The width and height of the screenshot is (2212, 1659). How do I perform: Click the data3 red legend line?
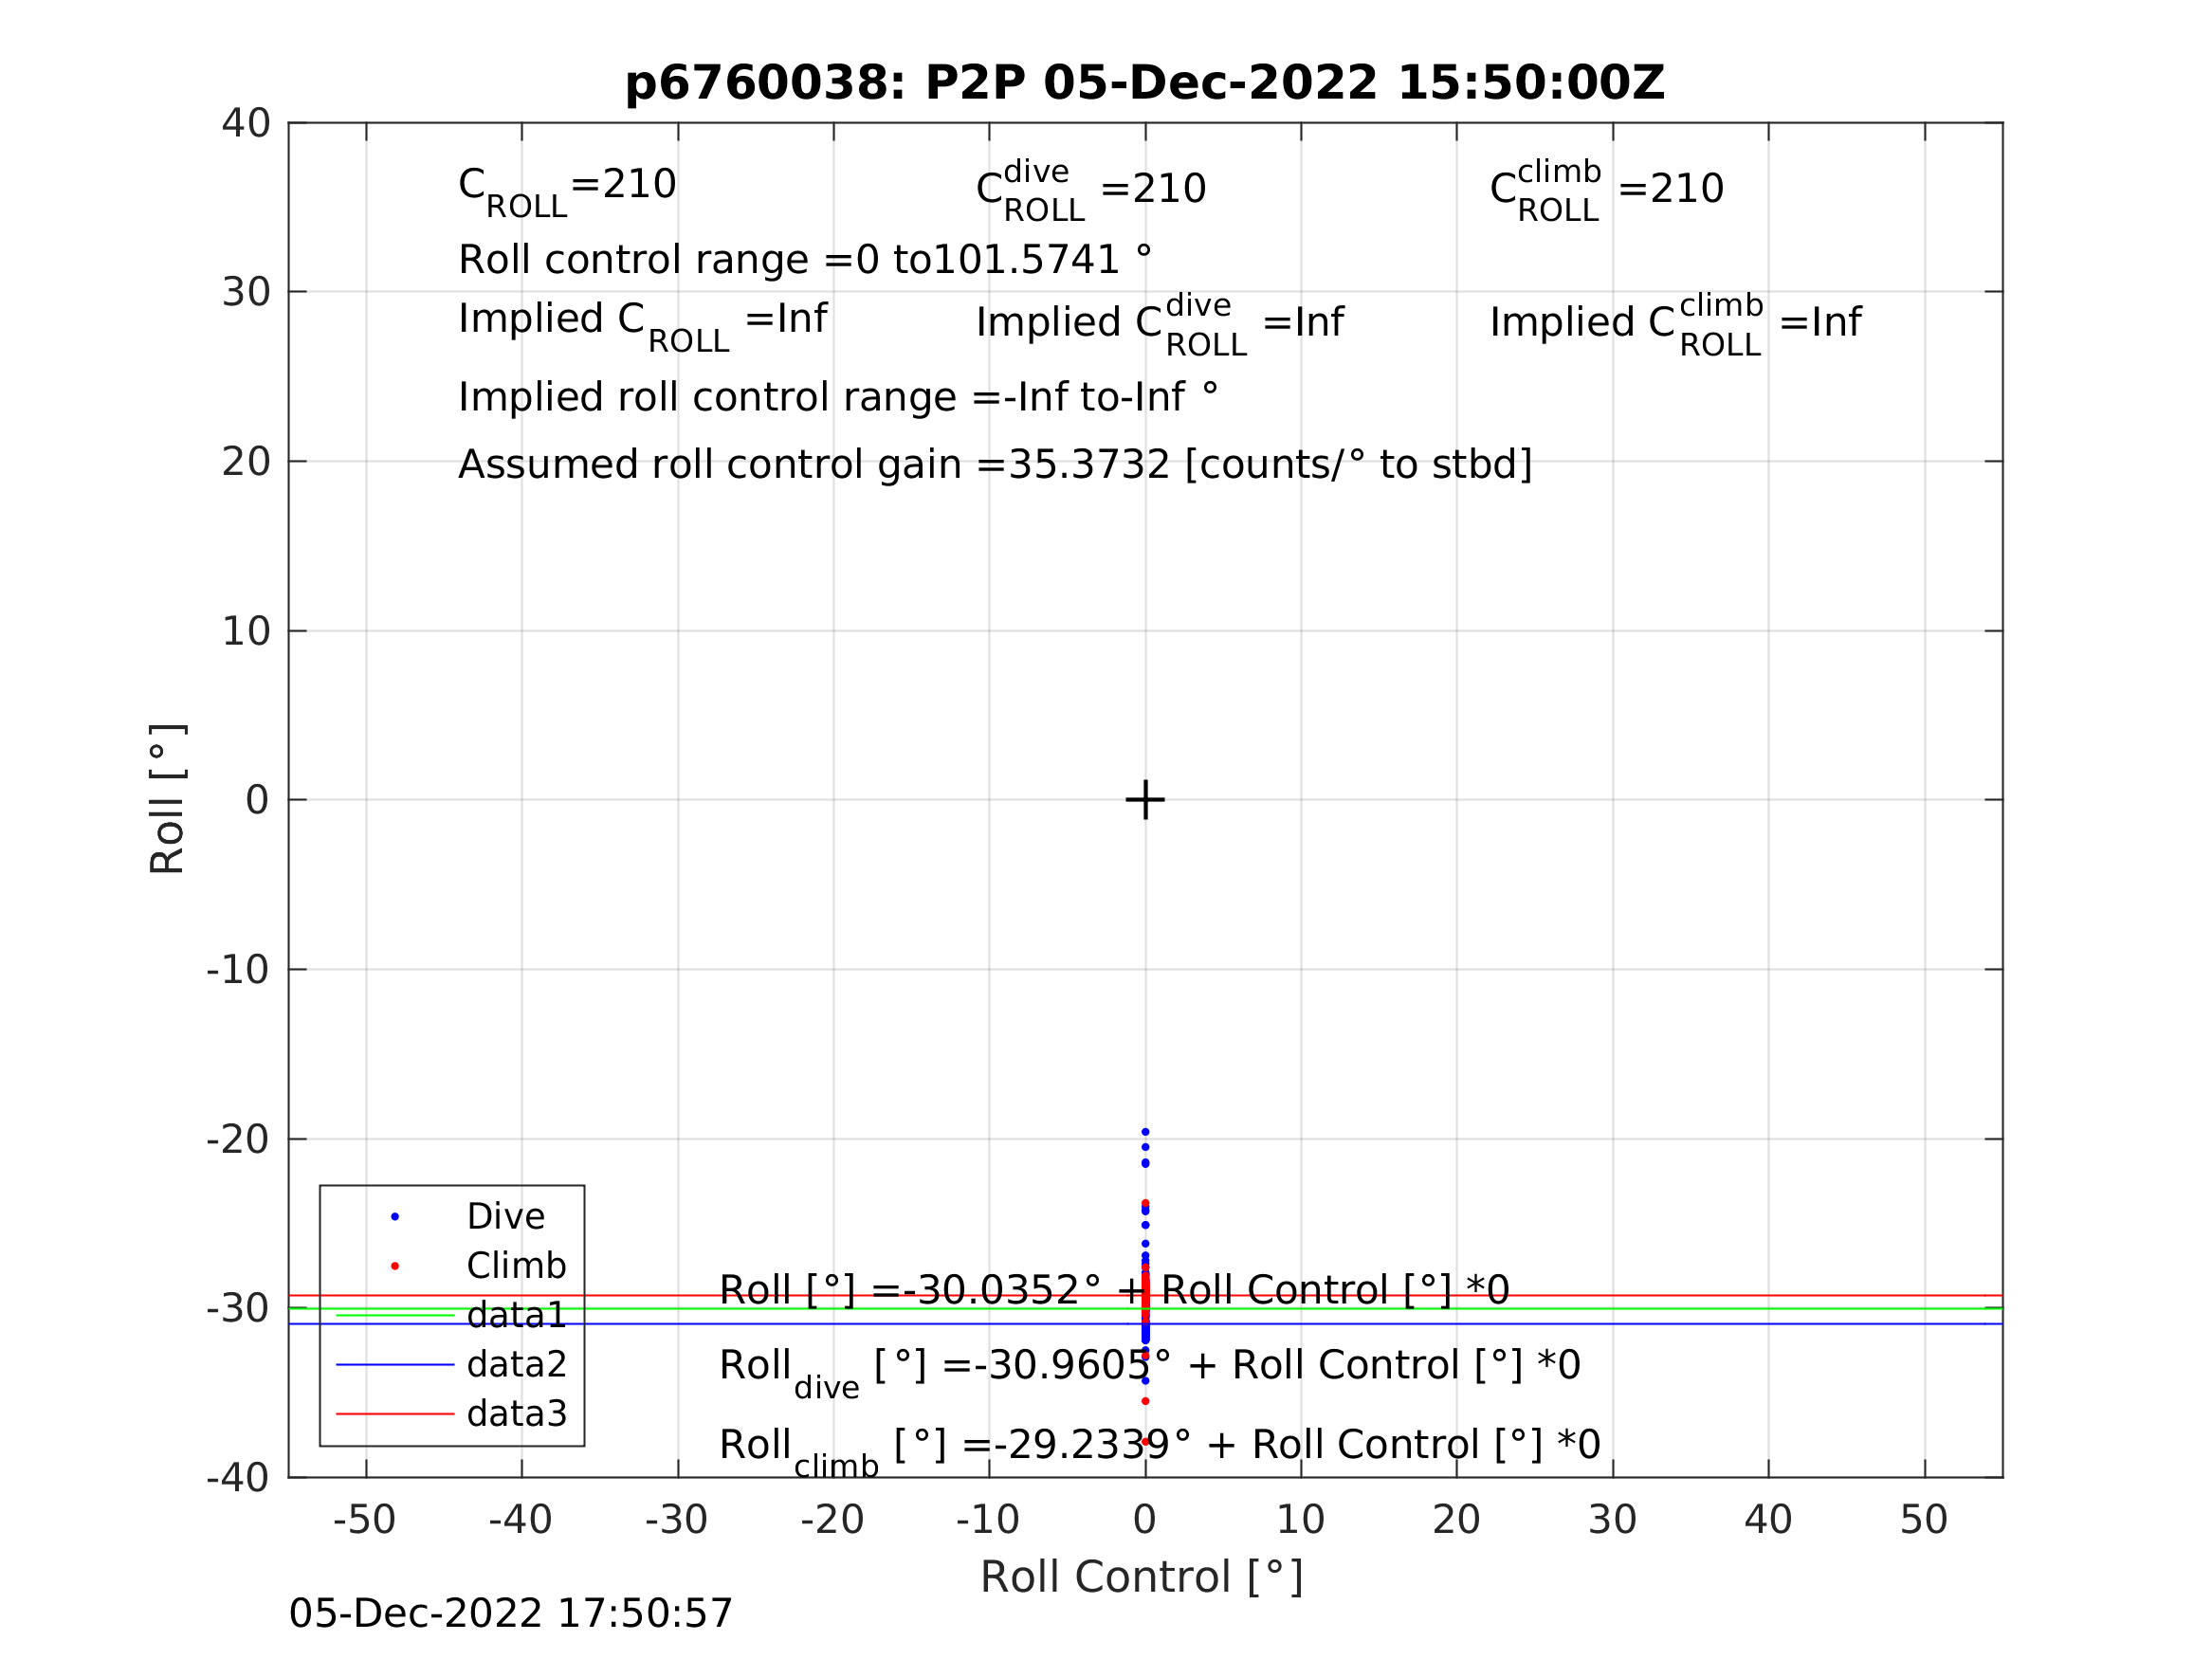coord(395,1414)
